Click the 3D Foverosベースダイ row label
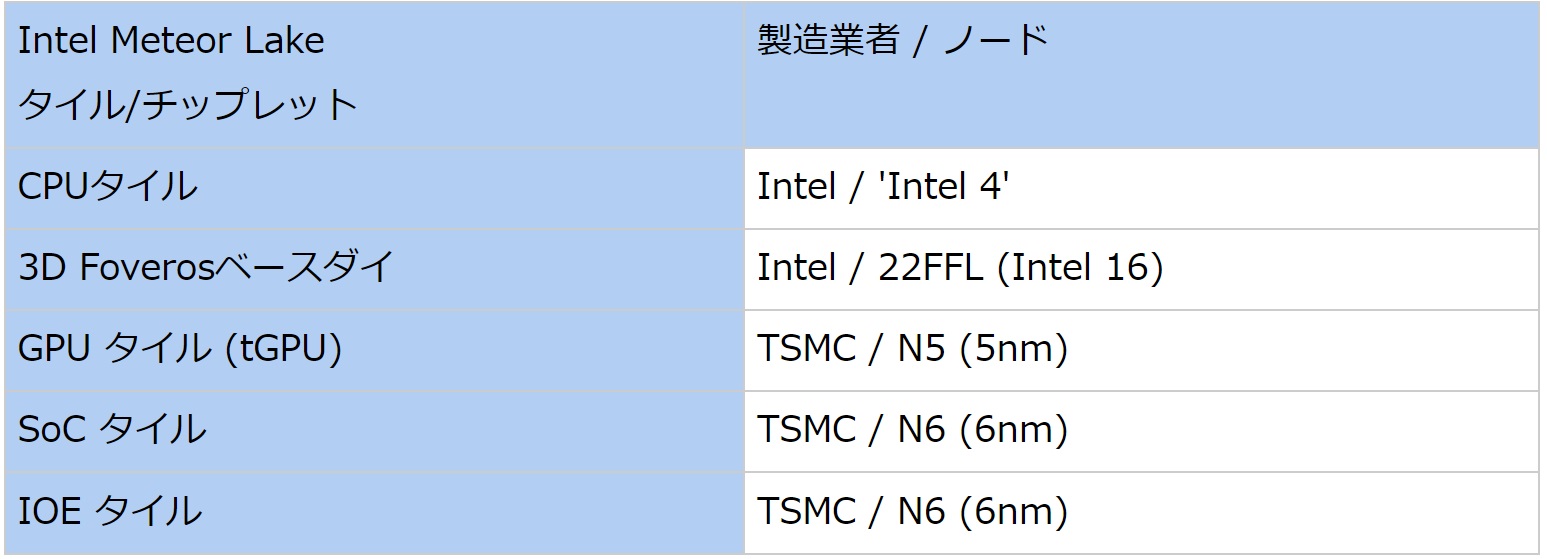Screen dimensions: 1547x559 tap(206, 267)
